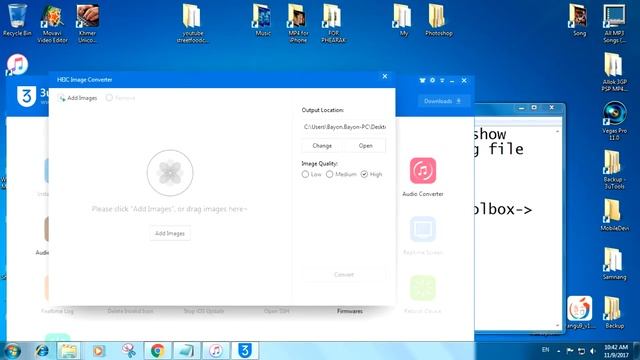Click the centered Add Images button
Screen dimensions: 640x360
[170, 233]
